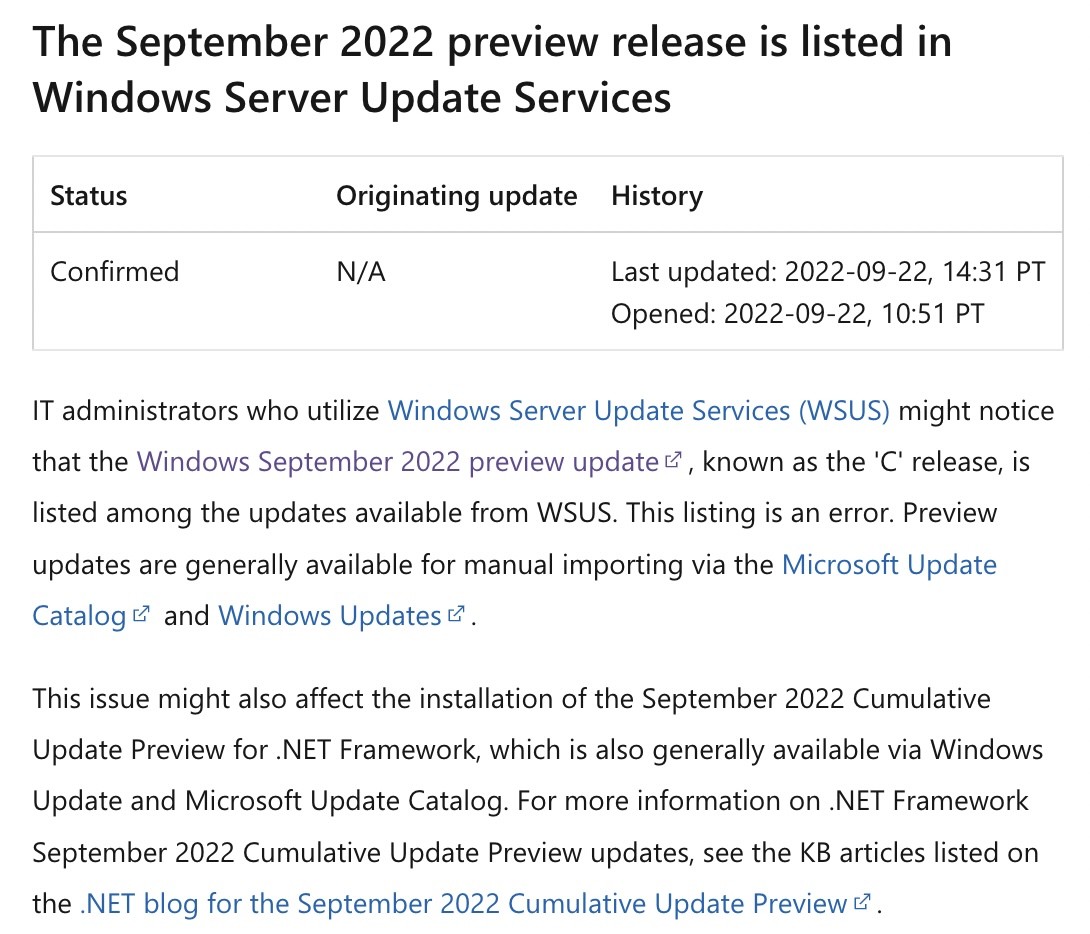Open Windows September 2022 preview update link
The width and height of the screenshot is (1090, 934).
(397, 462)
